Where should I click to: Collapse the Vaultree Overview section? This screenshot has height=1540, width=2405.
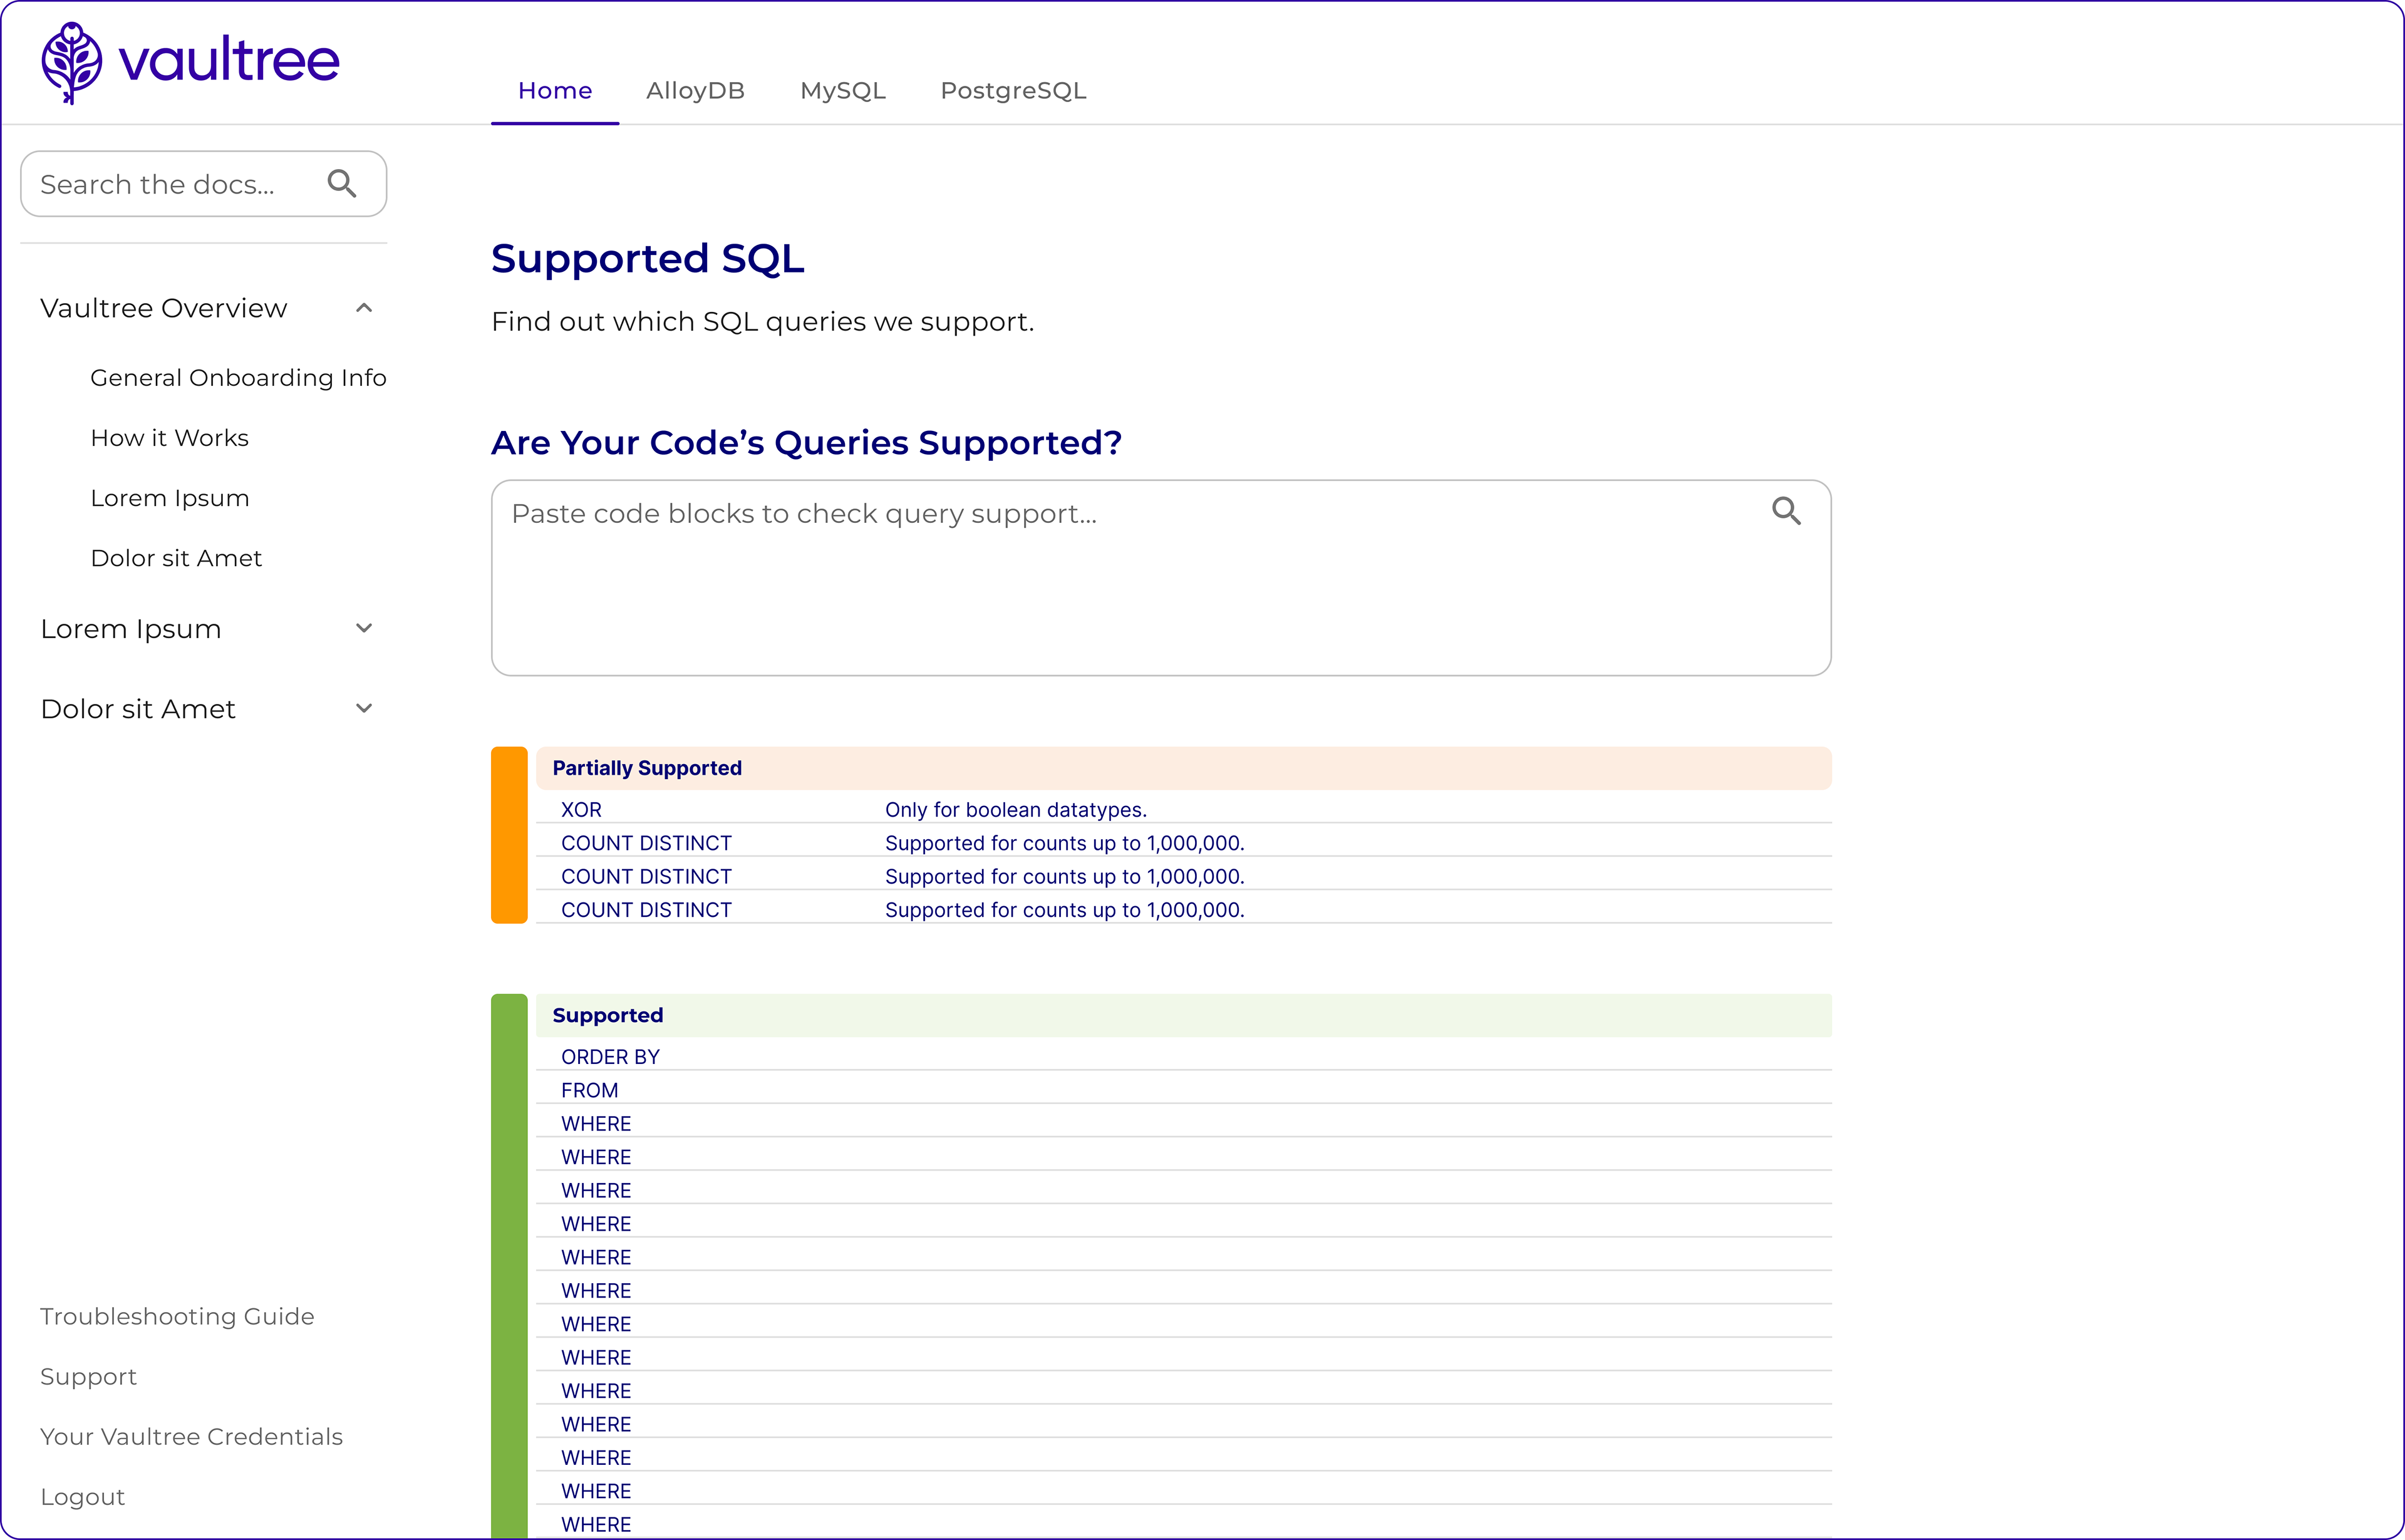(364, 308)
